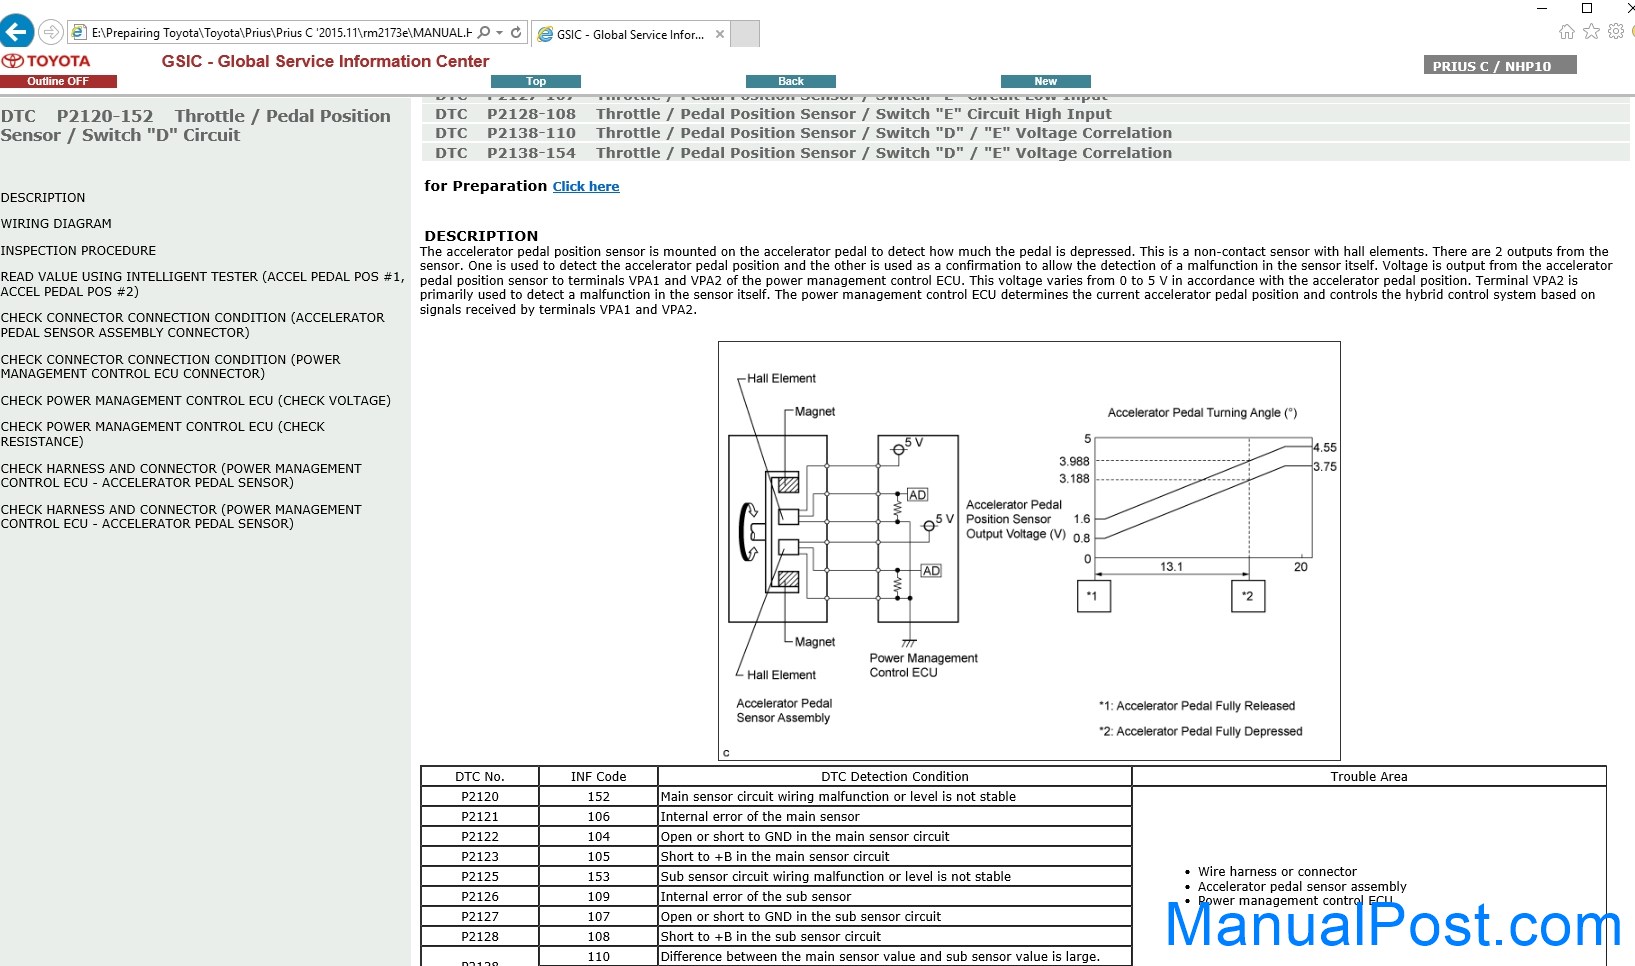The width and height of the screenshot is (1635, 966).
Task: Open the for Preparation Click here link
Action: pyautogui.click(x=586, y=186)
